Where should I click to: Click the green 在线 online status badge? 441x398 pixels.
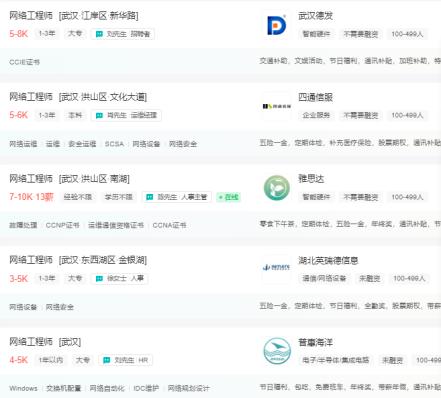pyautogui.click(x=228, y=197)
